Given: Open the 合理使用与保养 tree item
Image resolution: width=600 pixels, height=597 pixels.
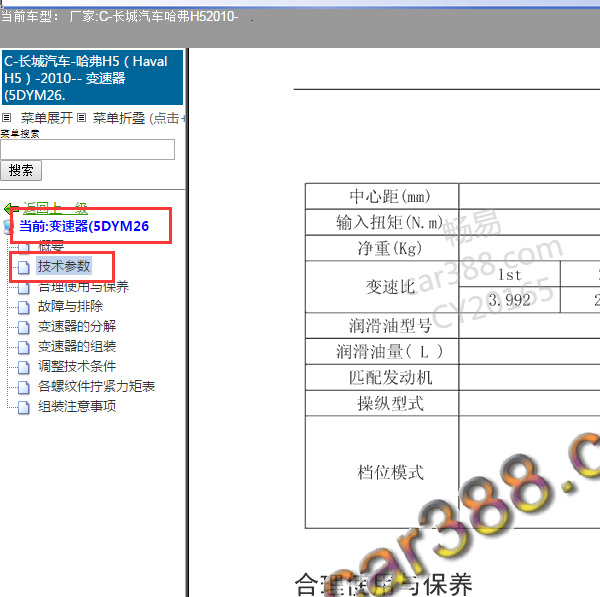Looking at the screenshot, I should [x=83, y=286].
